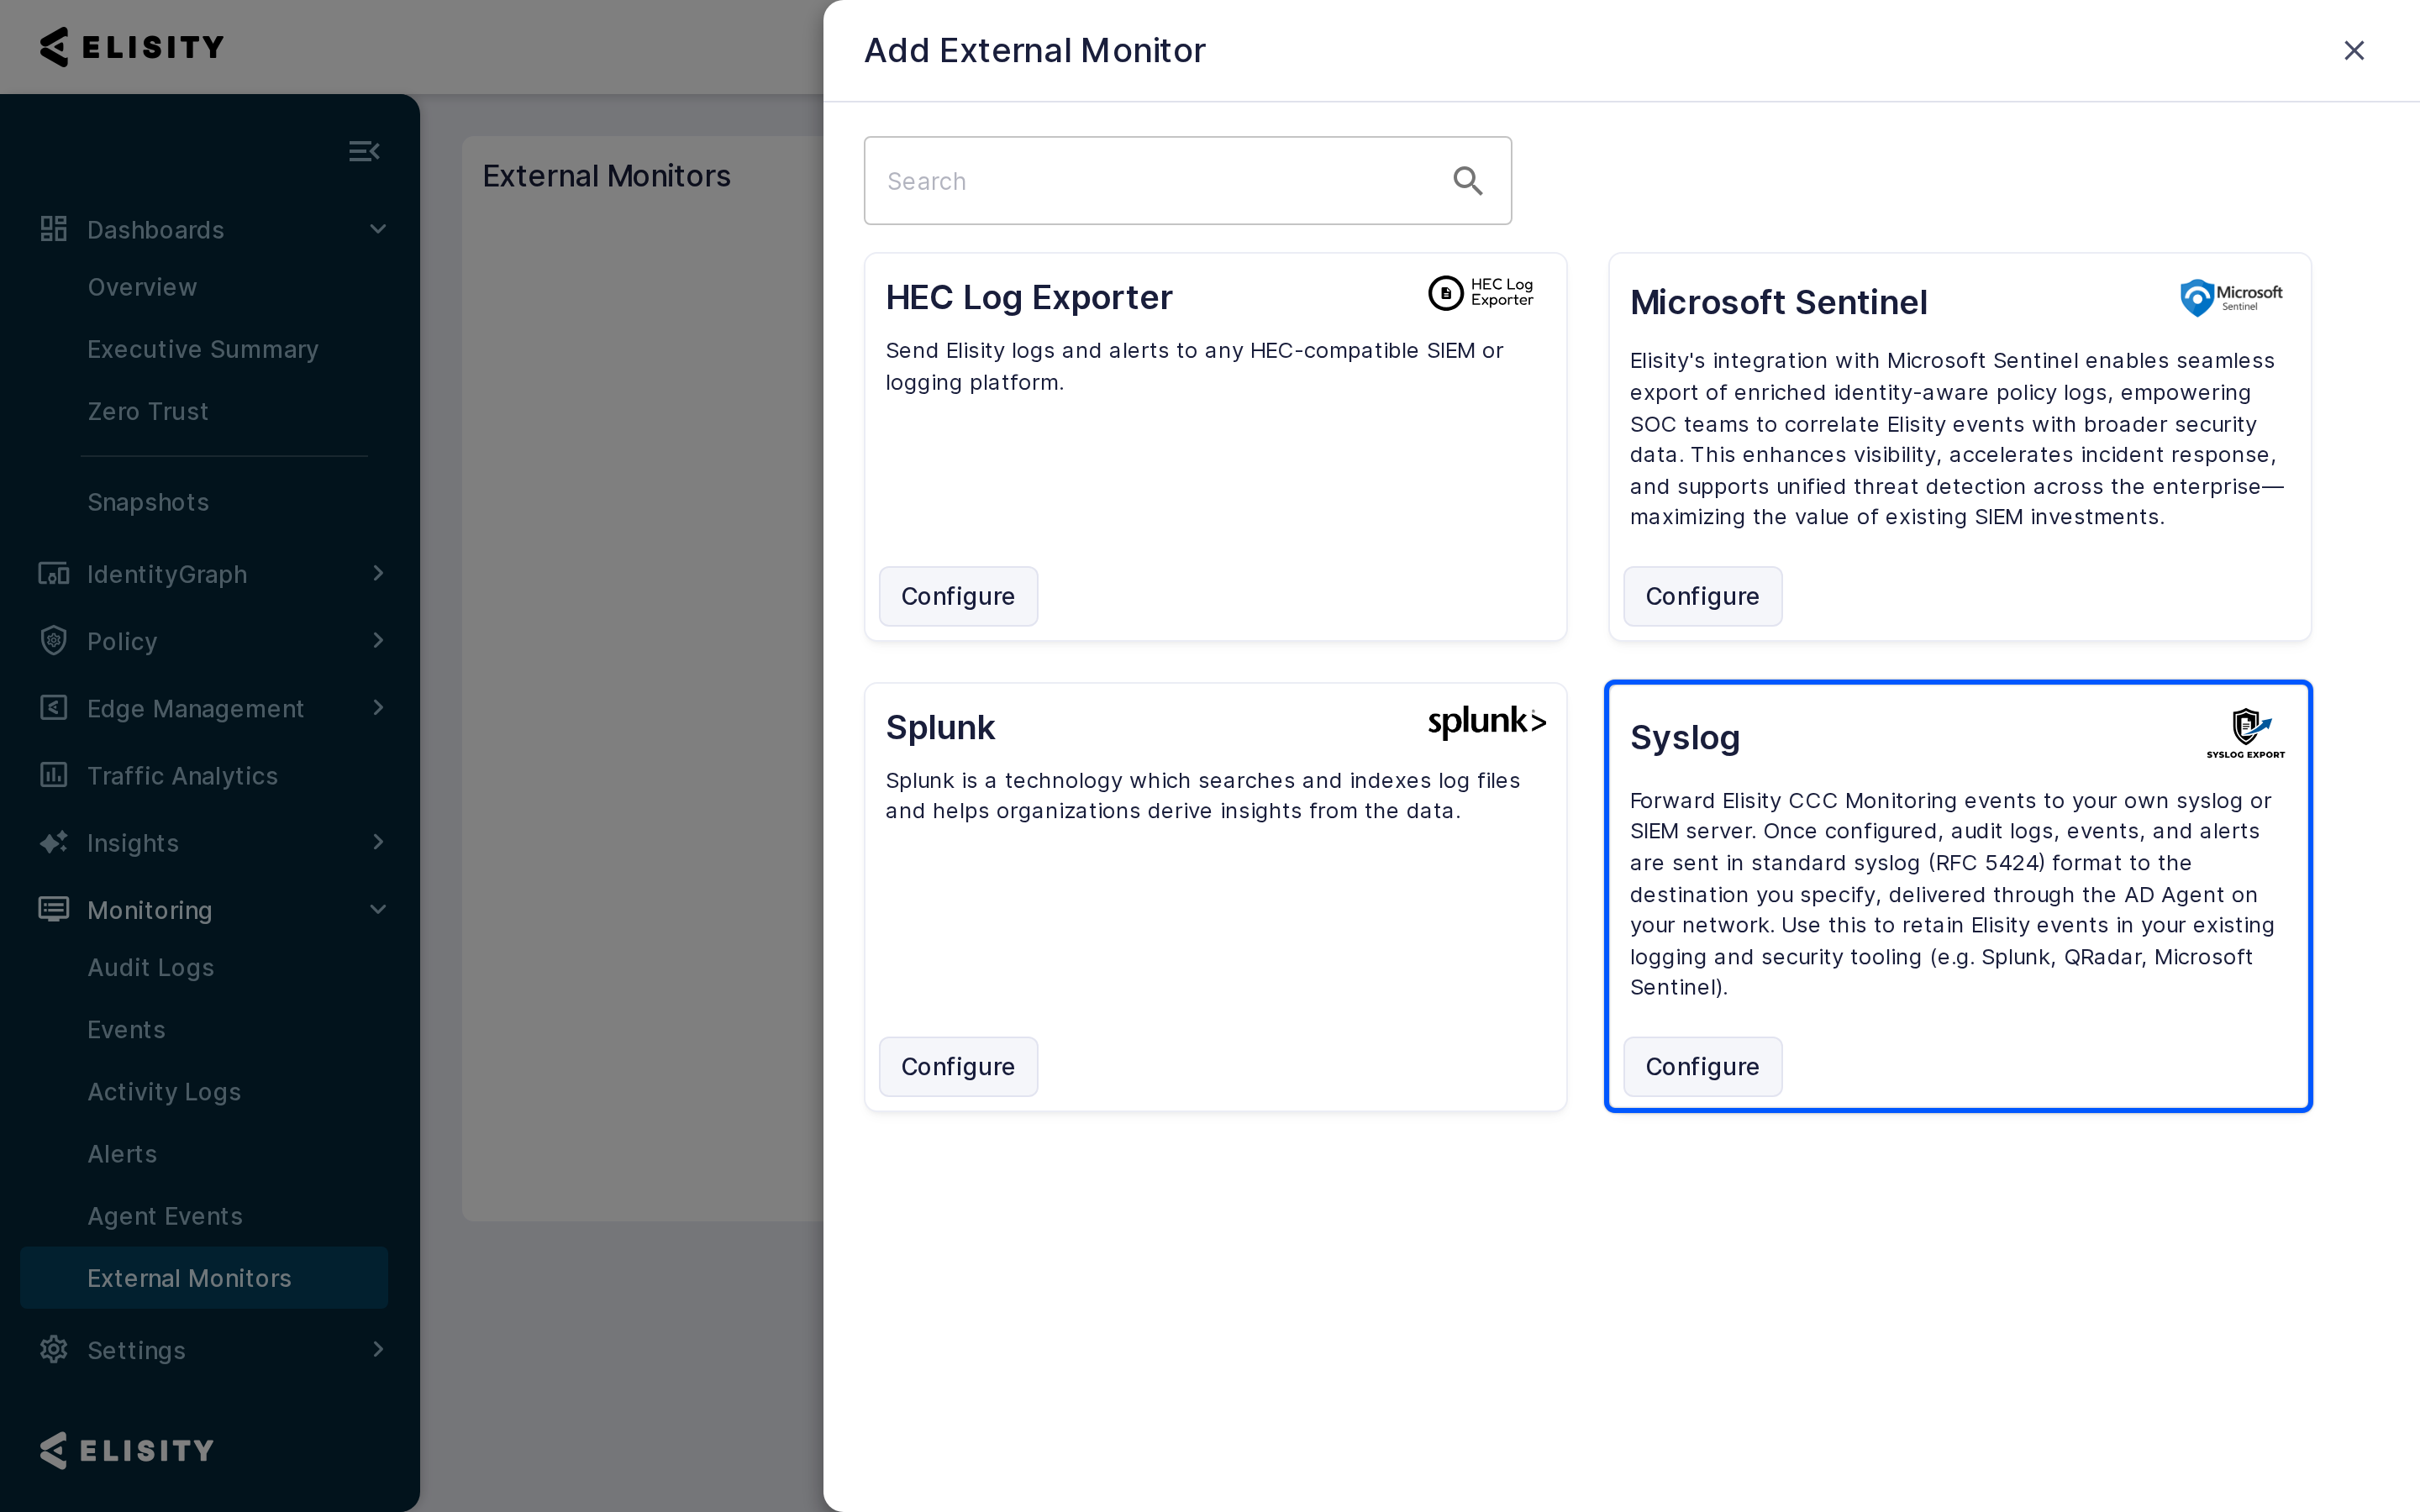Expand the IdentityGraph section chevron
Viewport: 2420px width, 1512px height.
pyautogui.click(x=378, y=573)
